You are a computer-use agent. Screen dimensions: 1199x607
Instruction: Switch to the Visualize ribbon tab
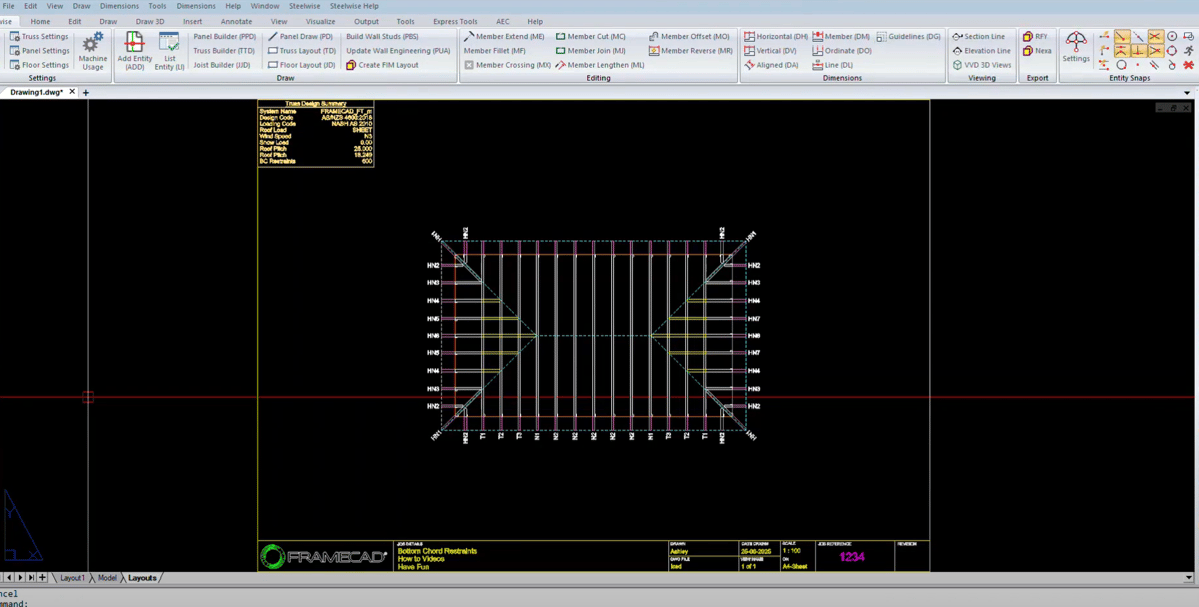point(320,21)
